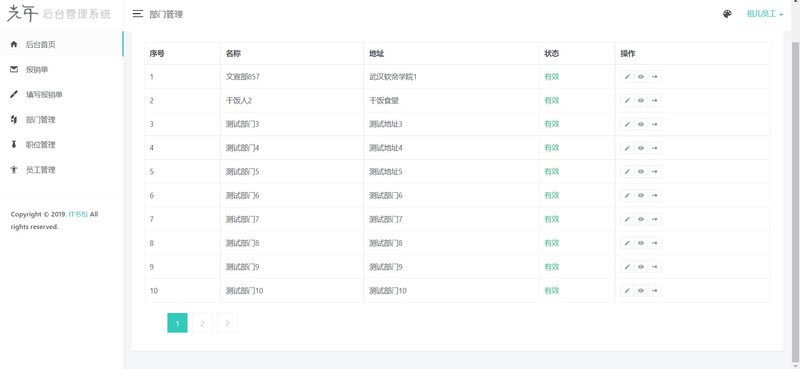The height and width of the screenshot is (369, 800).
Task: Open the user account dropdown at top right
Action: tap(765, 14)
